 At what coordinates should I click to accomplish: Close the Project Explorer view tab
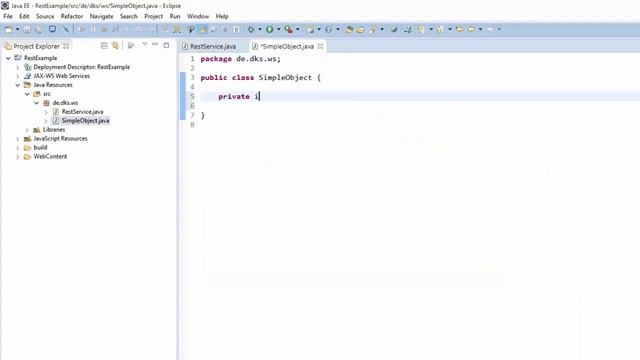(x=66, y=46)
